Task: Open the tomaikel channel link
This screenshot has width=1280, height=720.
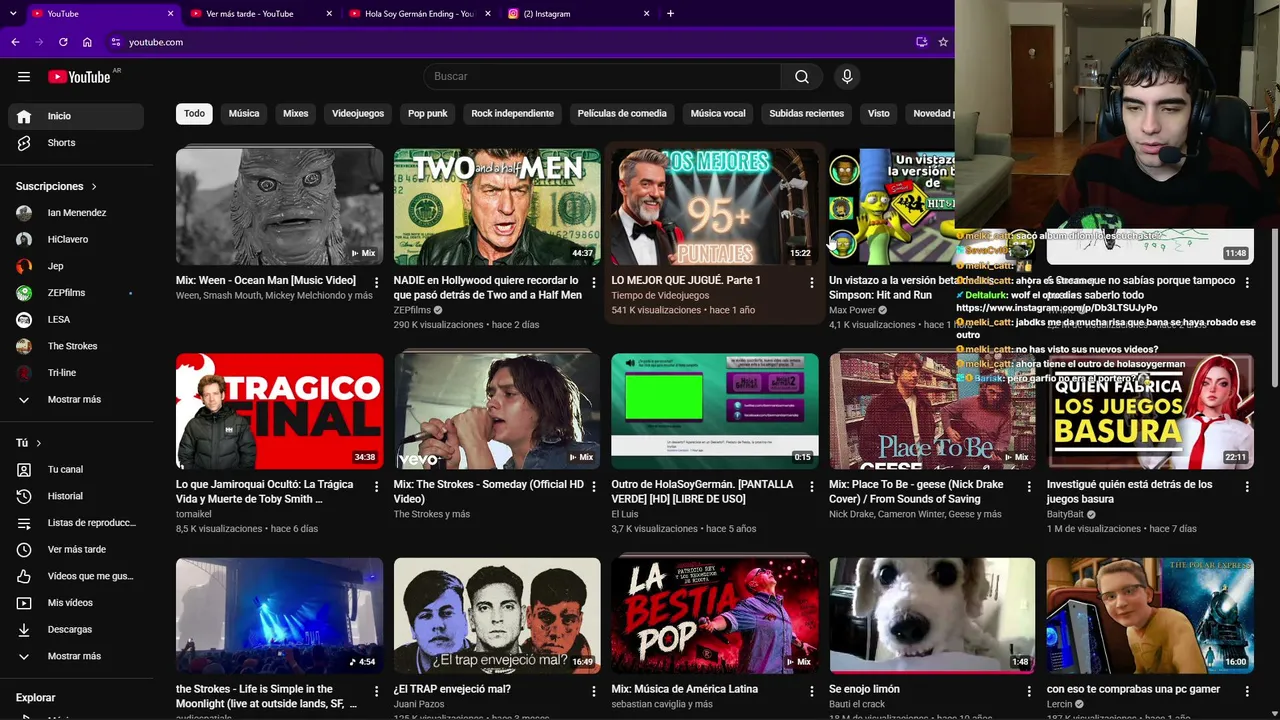Action: tap(193, 514)
